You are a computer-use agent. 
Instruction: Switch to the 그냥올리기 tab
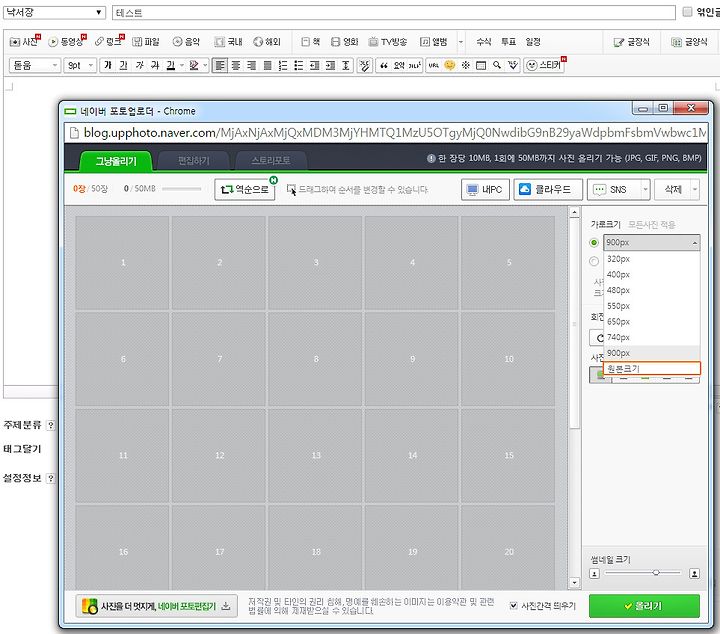(x=116, y=161)
